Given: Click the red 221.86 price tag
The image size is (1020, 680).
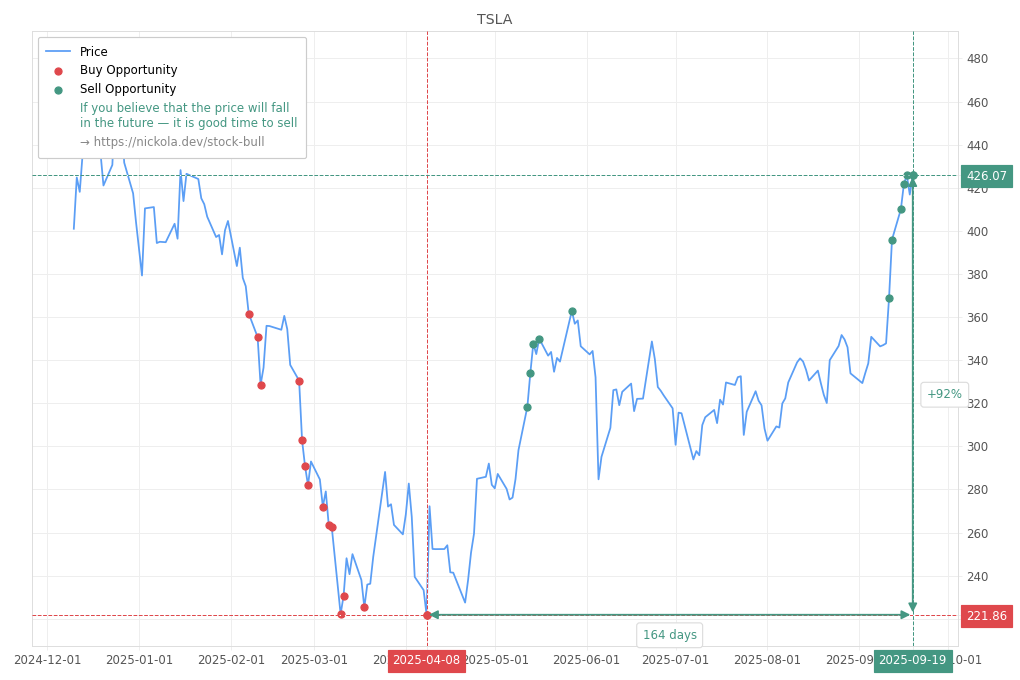Looking at the screenshot, I should coord(986,616).
